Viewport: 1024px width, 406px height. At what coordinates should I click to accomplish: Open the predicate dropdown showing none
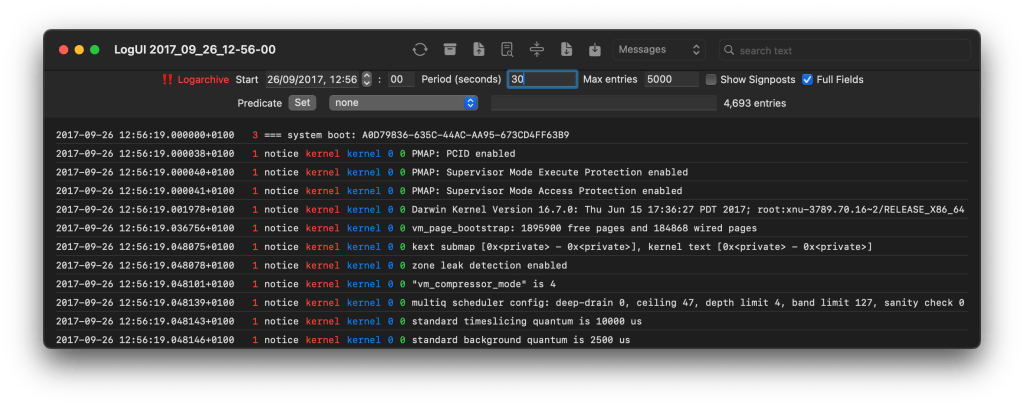[x=403, y=102]
